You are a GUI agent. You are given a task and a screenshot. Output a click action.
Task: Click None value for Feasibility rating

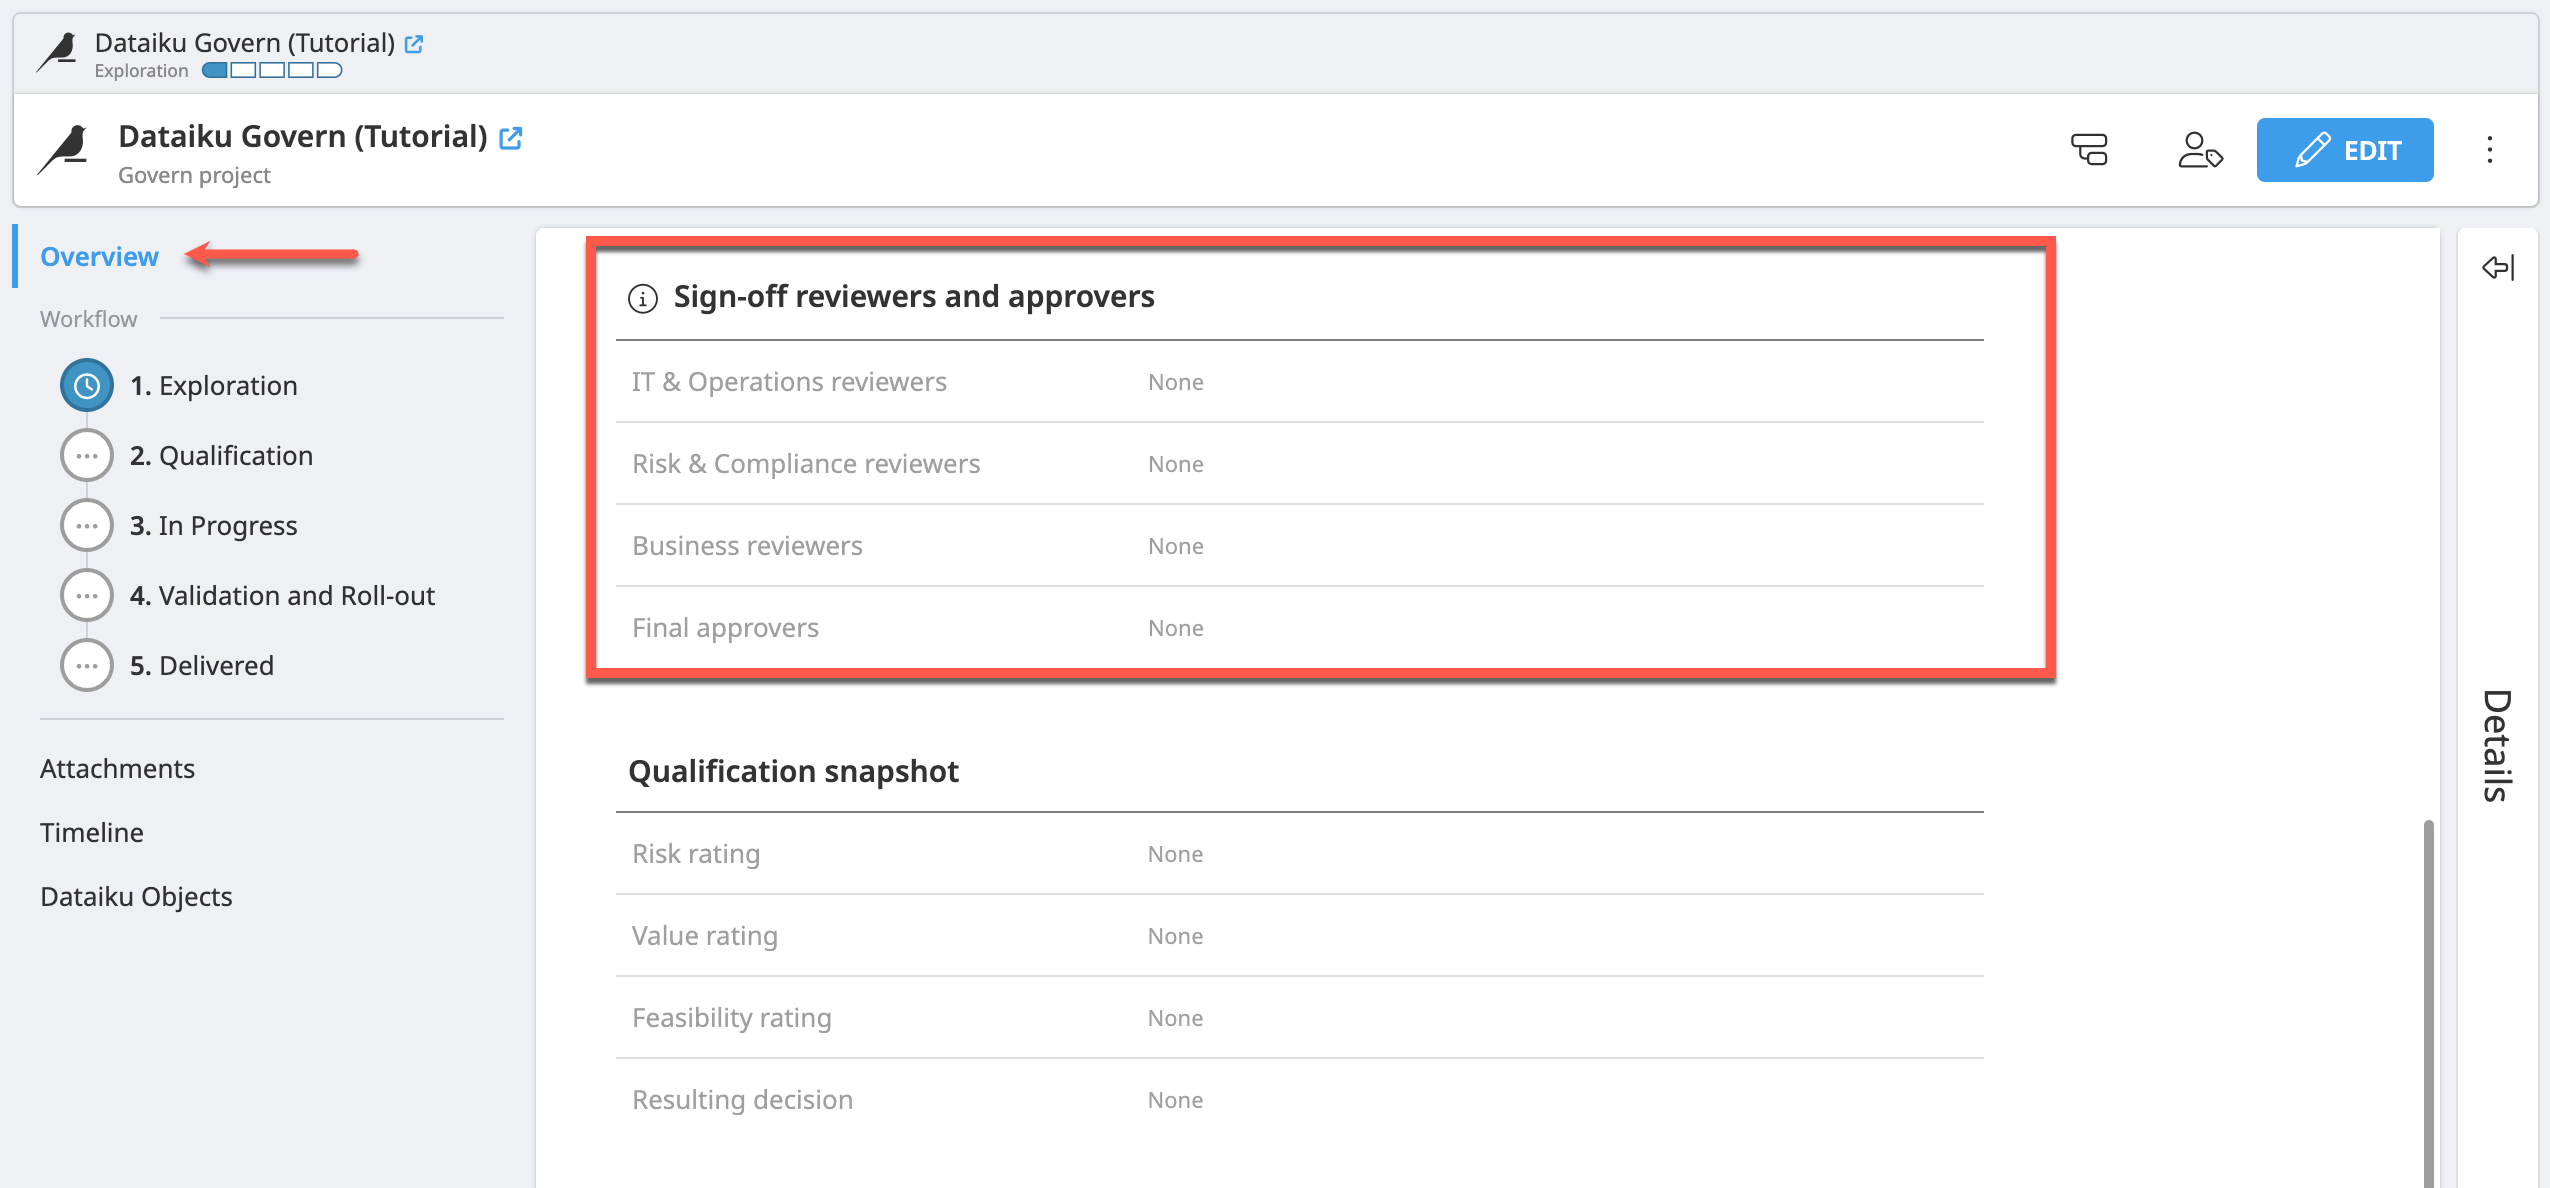point(1175,1018)
